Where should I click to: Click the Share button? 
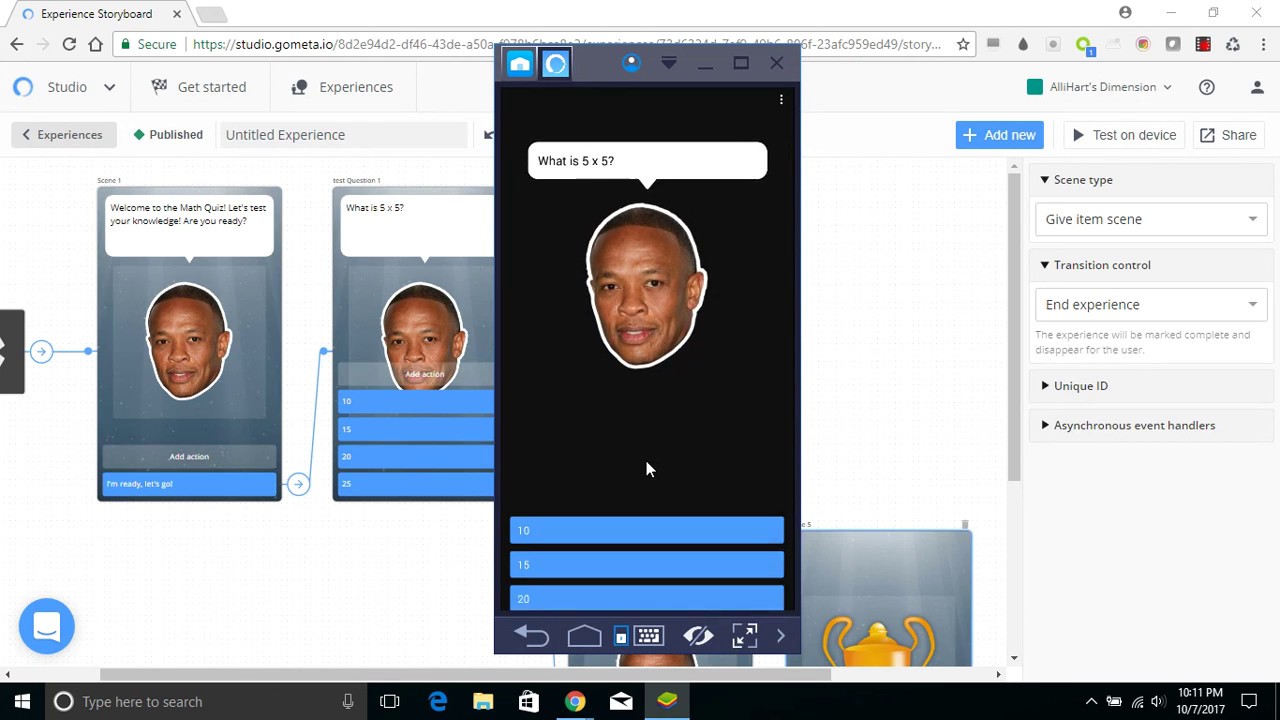pyautogui.click(x=1228, y=135)
